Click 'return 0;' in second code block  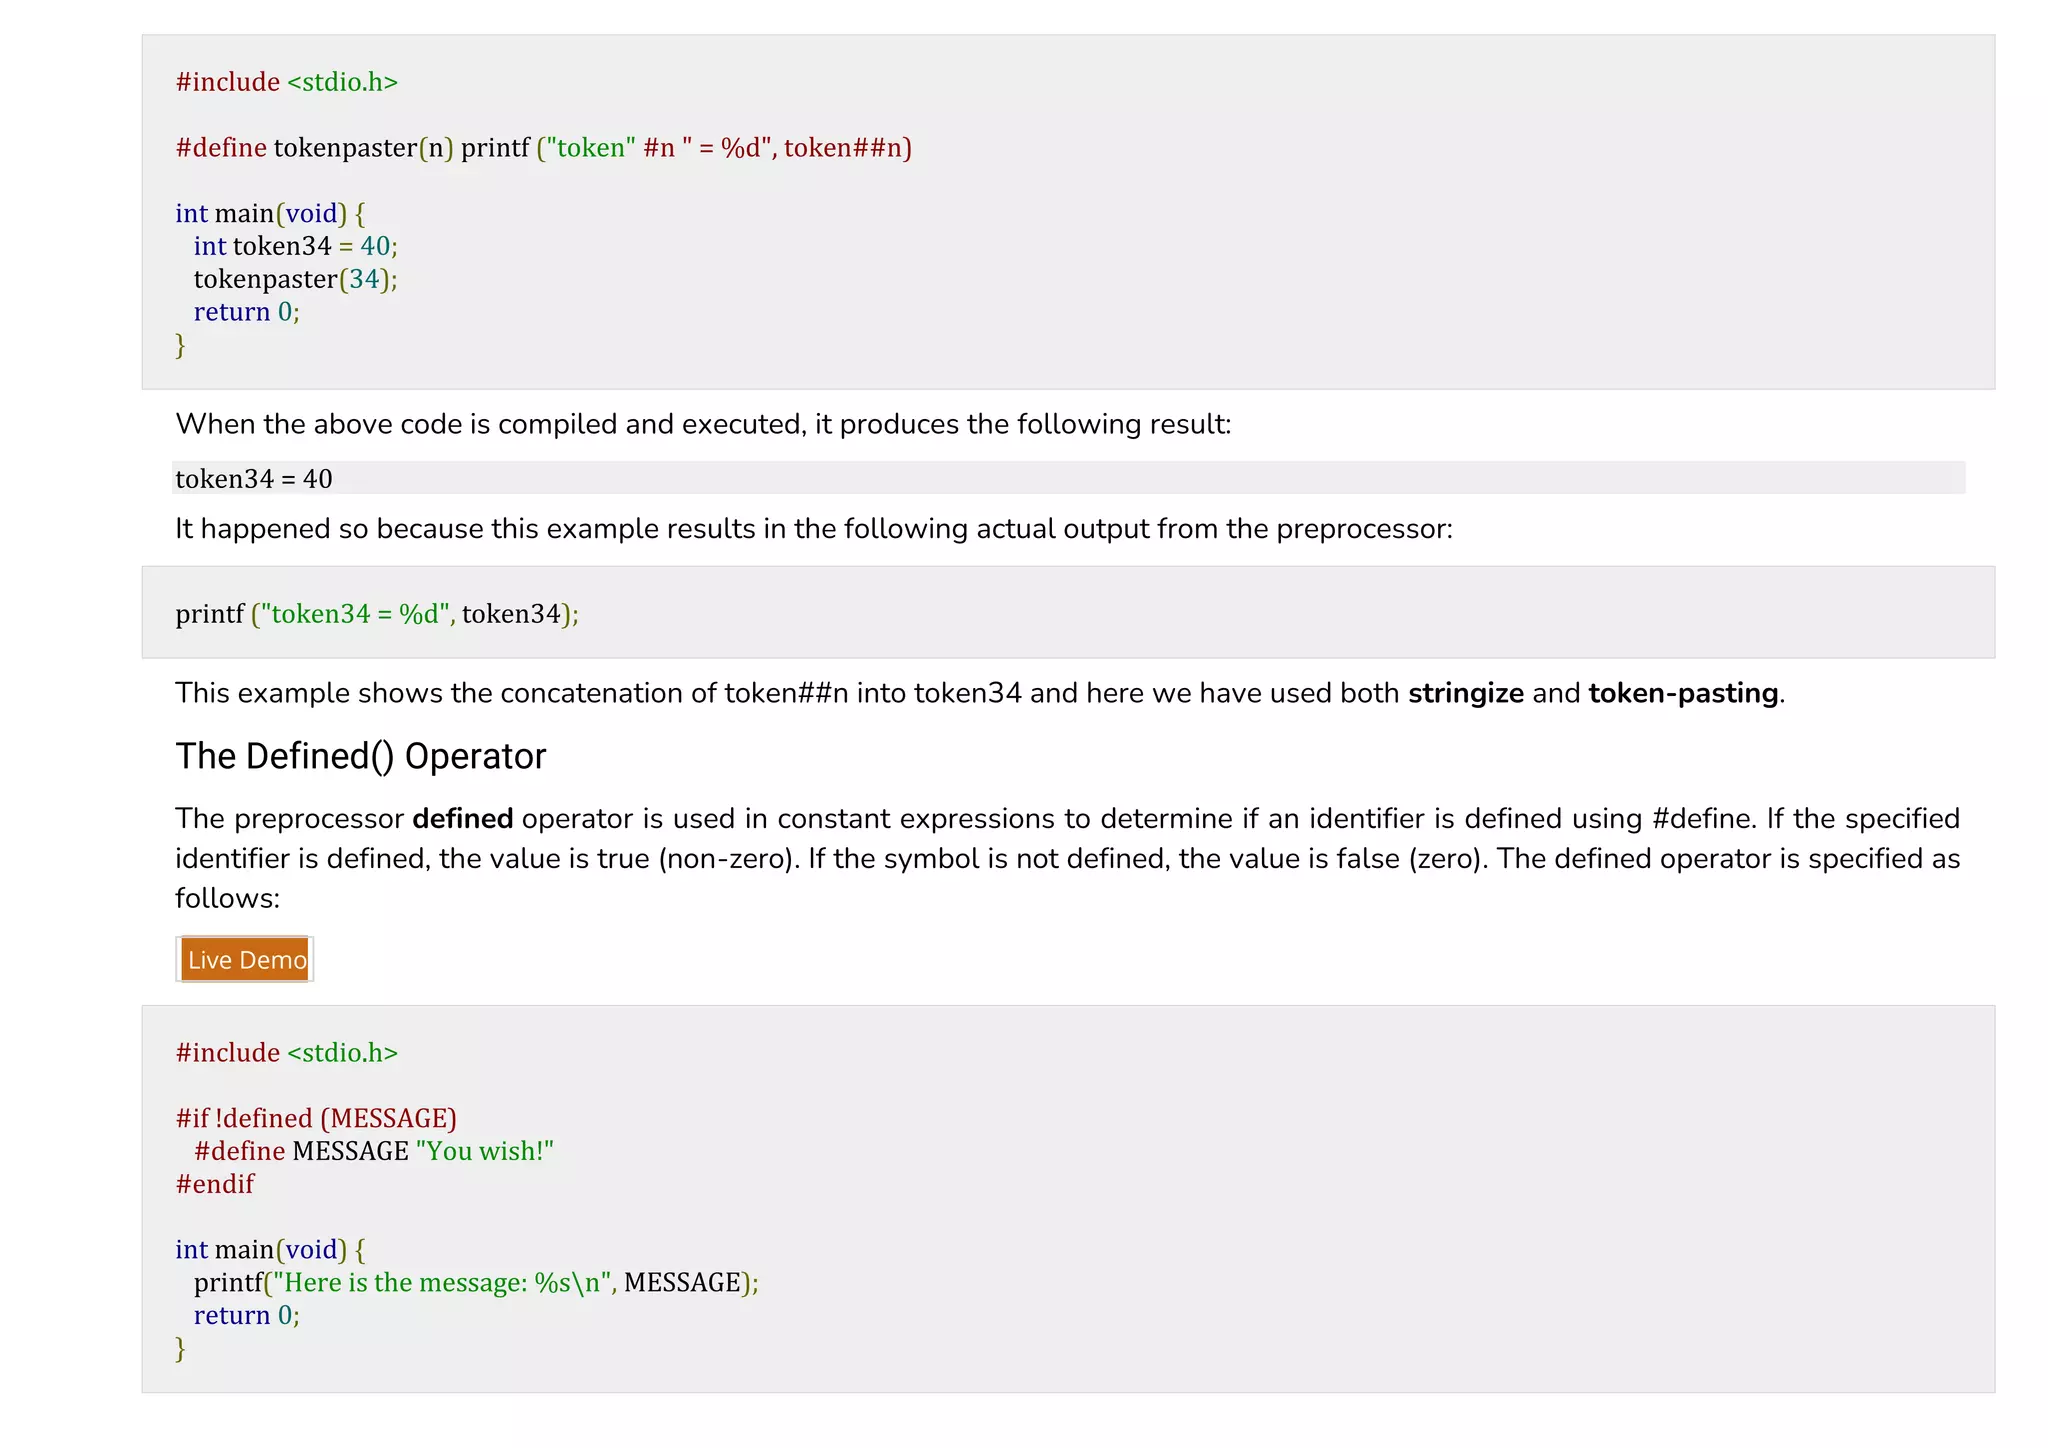point(247,1316)
